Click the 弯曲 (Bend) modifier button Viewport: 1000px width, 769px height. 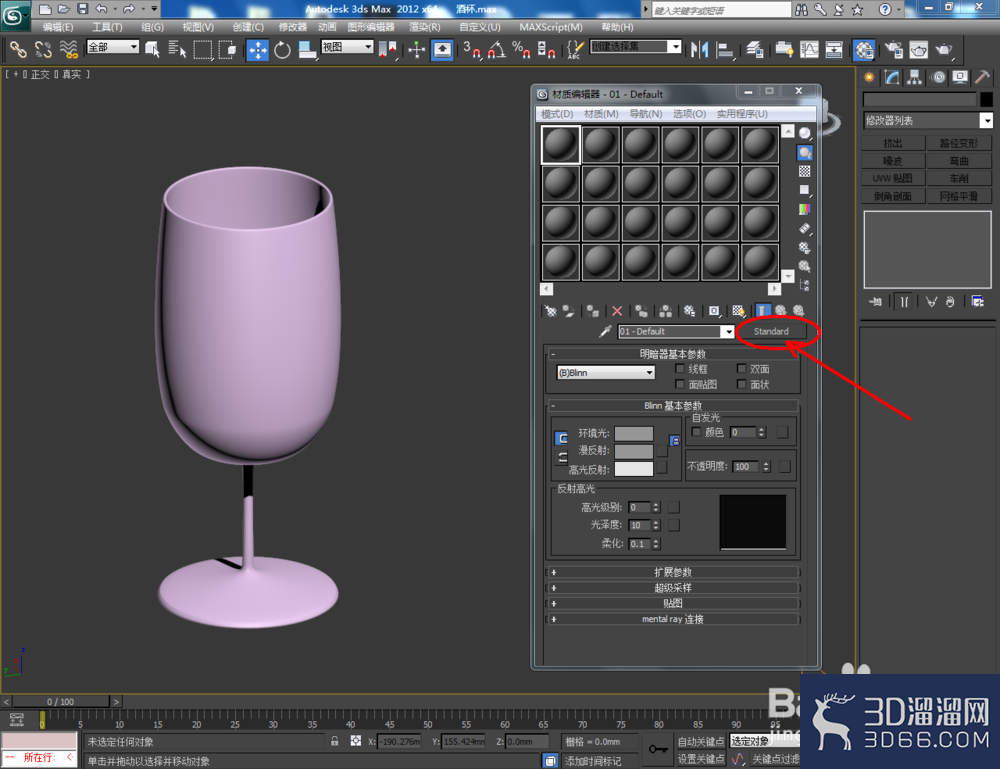959,160
